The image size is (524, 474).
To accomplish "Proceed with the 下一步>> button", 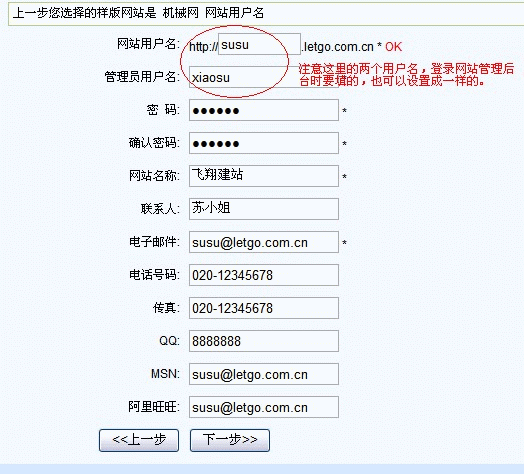I will point(230,440).
